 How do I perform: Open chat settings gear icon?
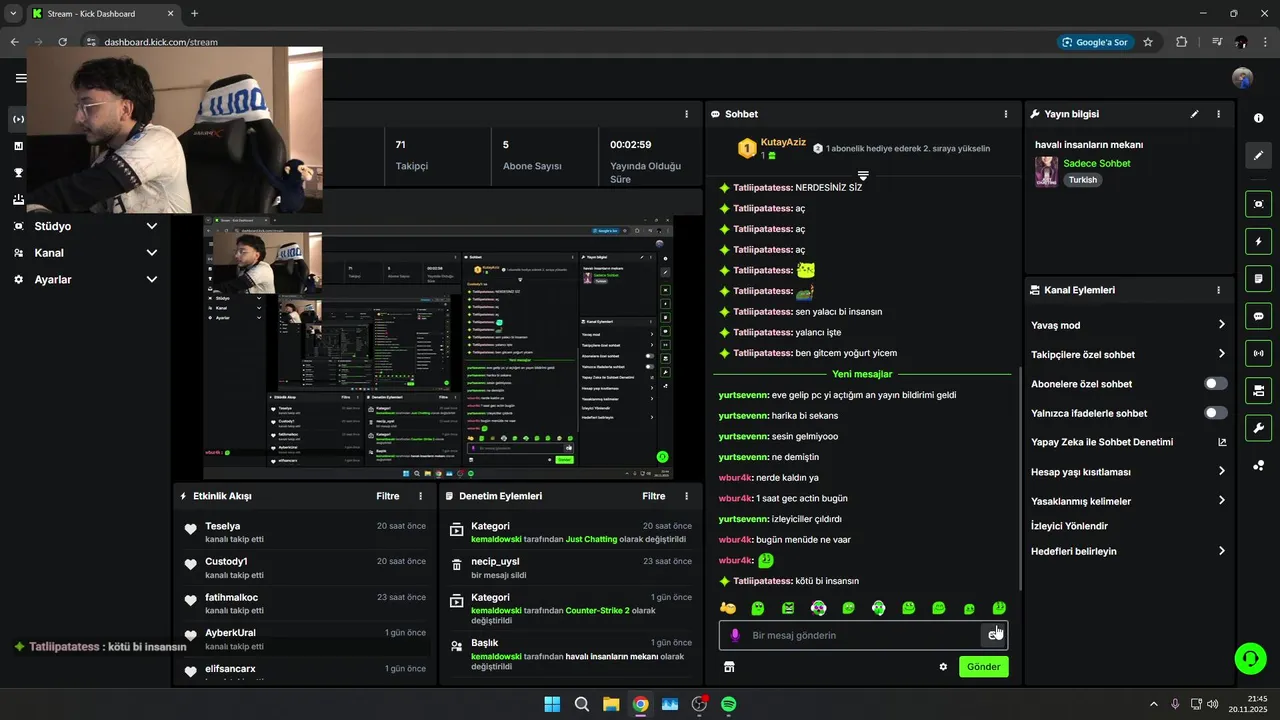coord(942,667)
